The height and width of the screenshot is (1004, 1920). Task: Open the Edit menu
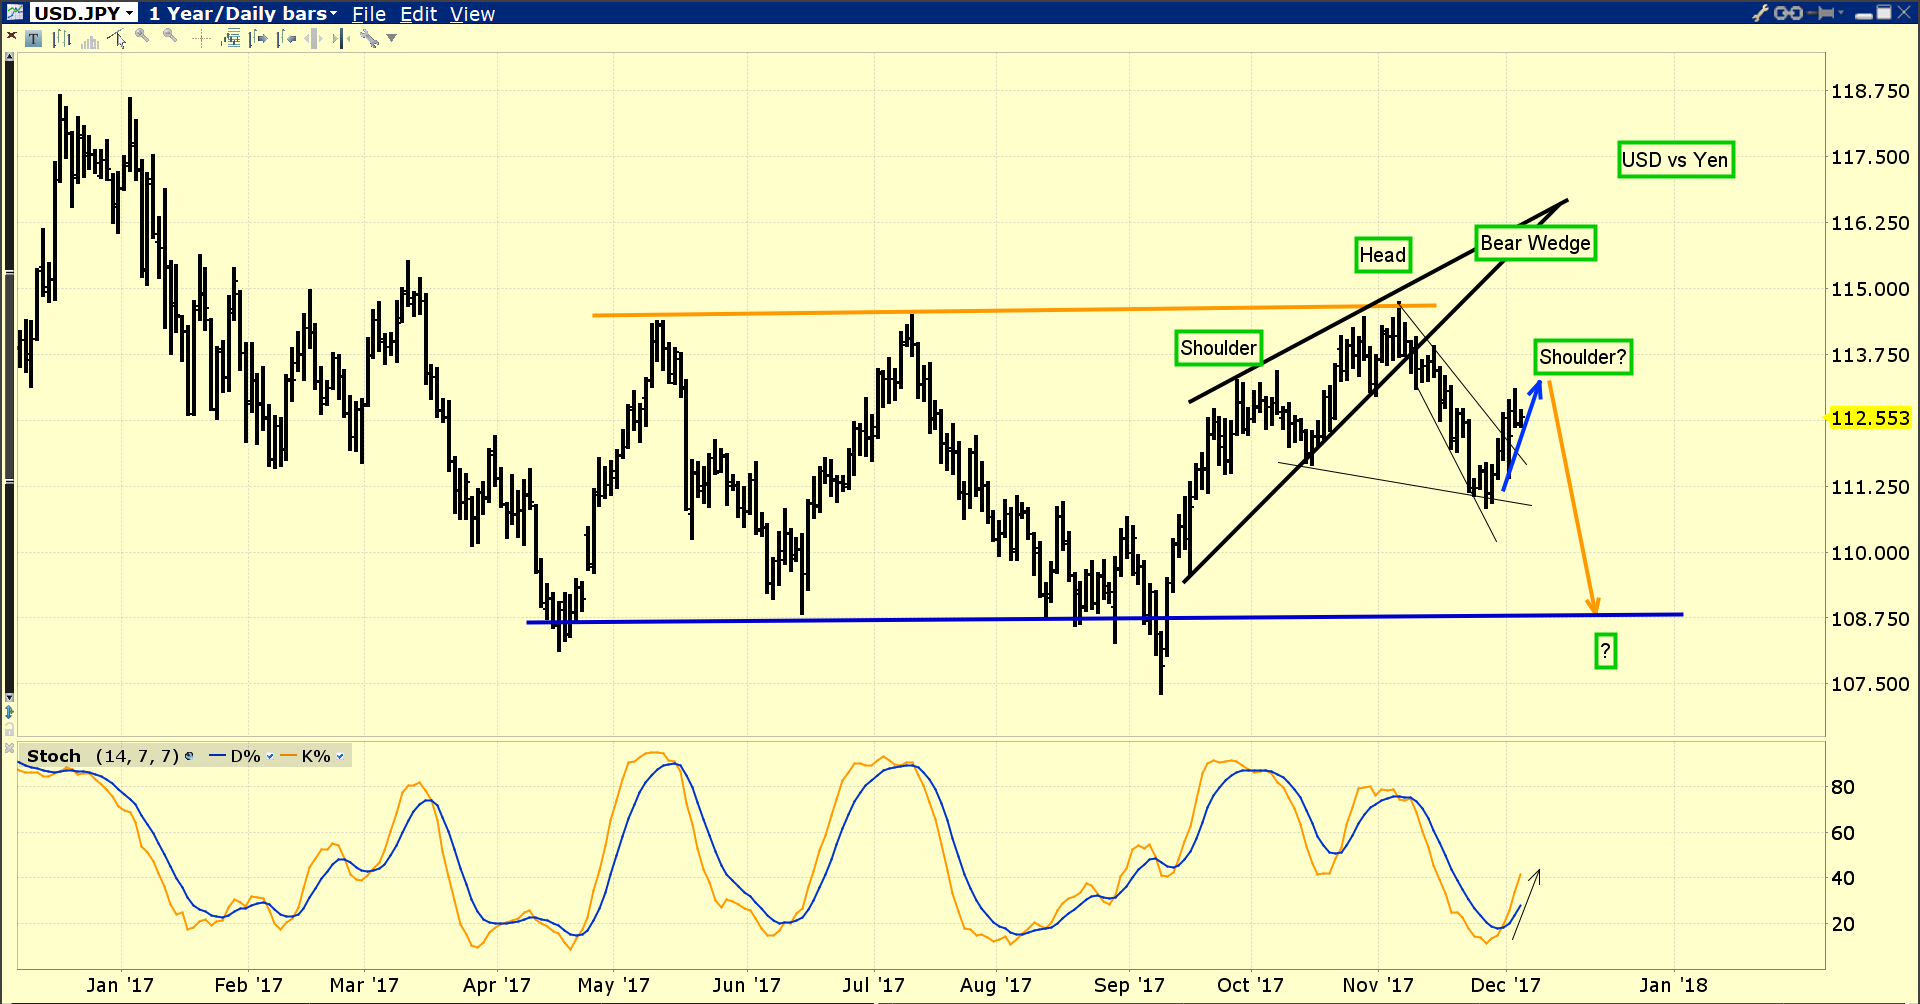click(418, 14)
